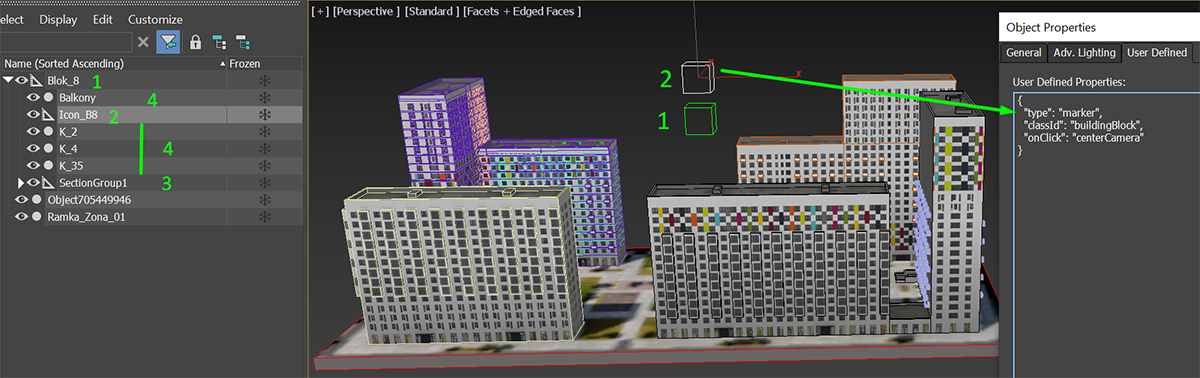Screen dimensions: 1200x378
Task: Freeze Icon_B8 via its snowflake icon
Action: point(265,115)
